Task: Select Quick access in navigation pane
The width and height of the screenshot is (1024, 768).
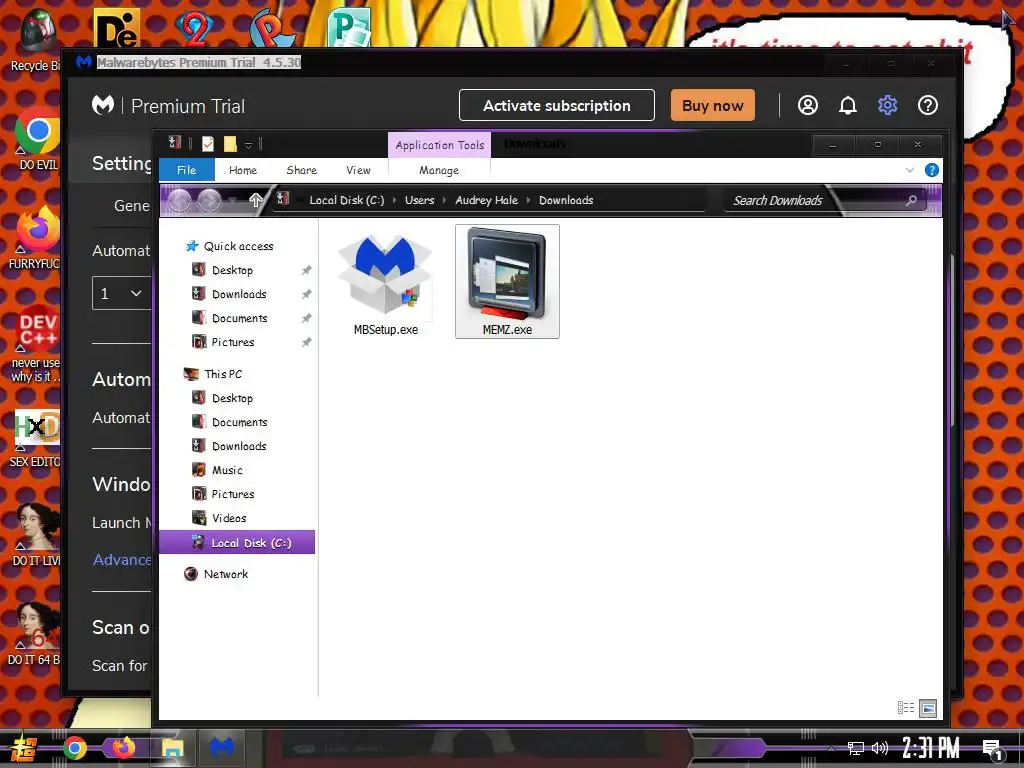Action: 238,246
